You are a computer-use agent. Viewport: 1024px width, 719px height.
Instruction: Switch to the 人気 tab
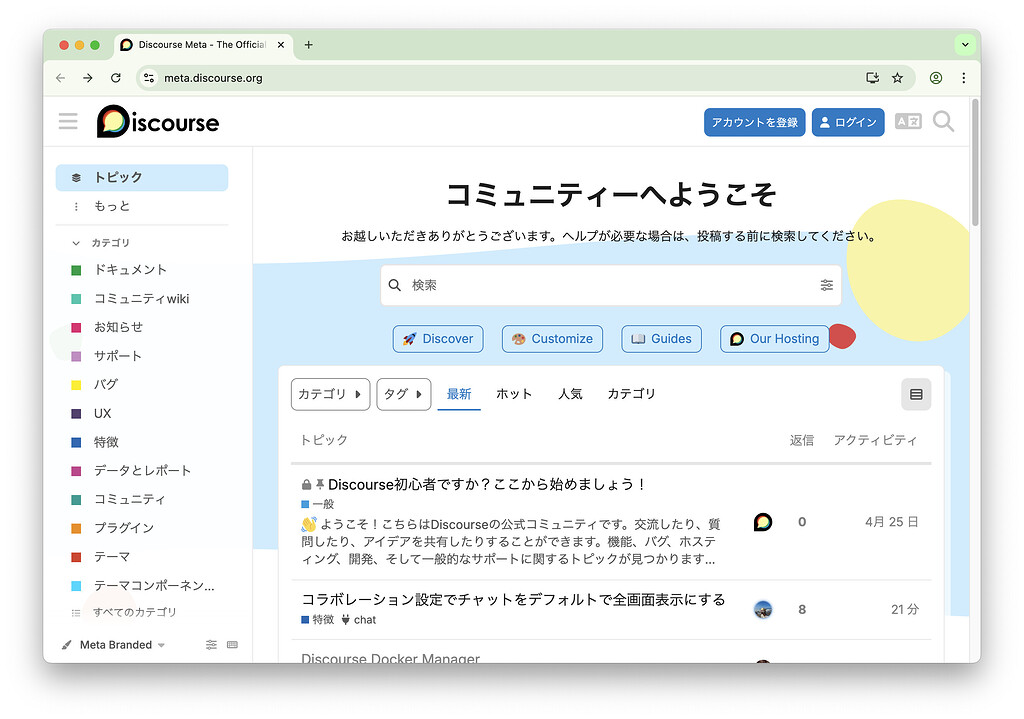570,394
